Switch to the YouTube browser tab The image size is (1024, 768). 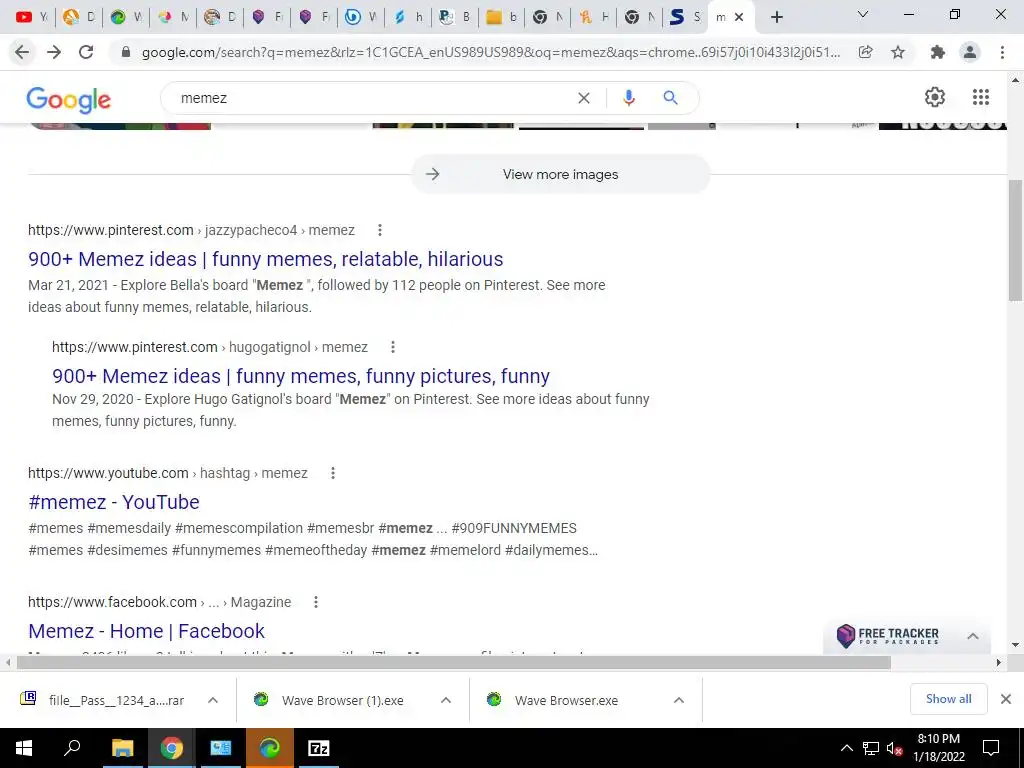coord(31,17)
